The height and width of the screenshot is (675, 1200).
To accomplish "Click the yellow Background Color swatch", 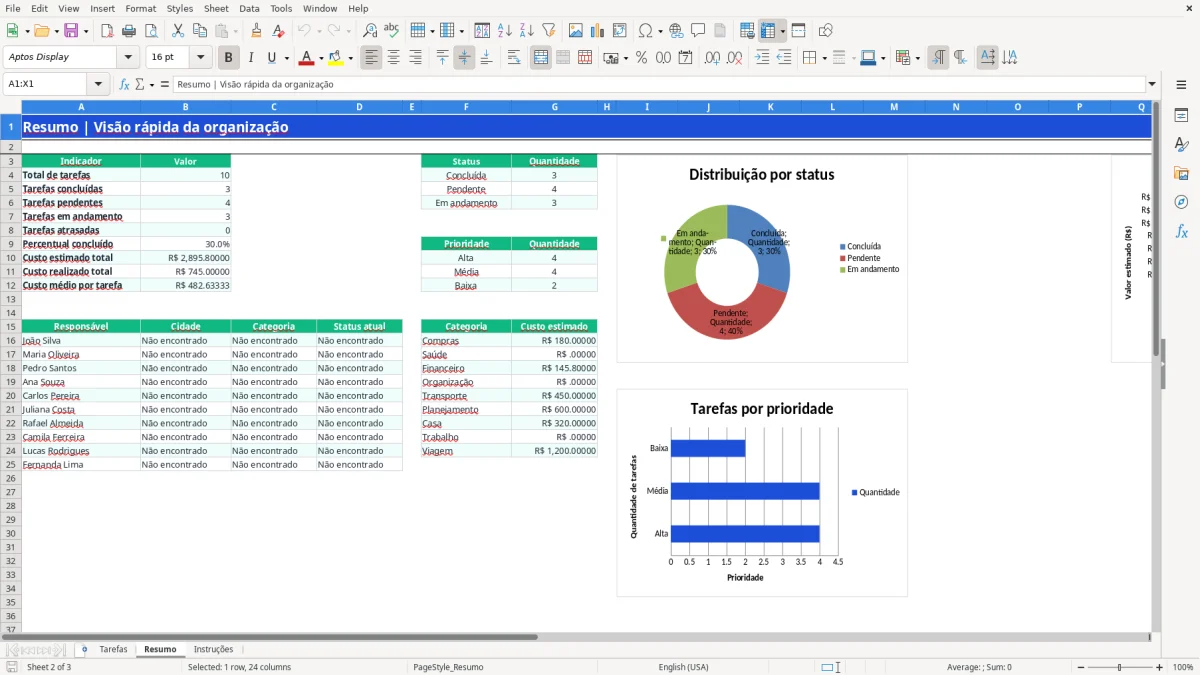I will click(x=336, y=58).
